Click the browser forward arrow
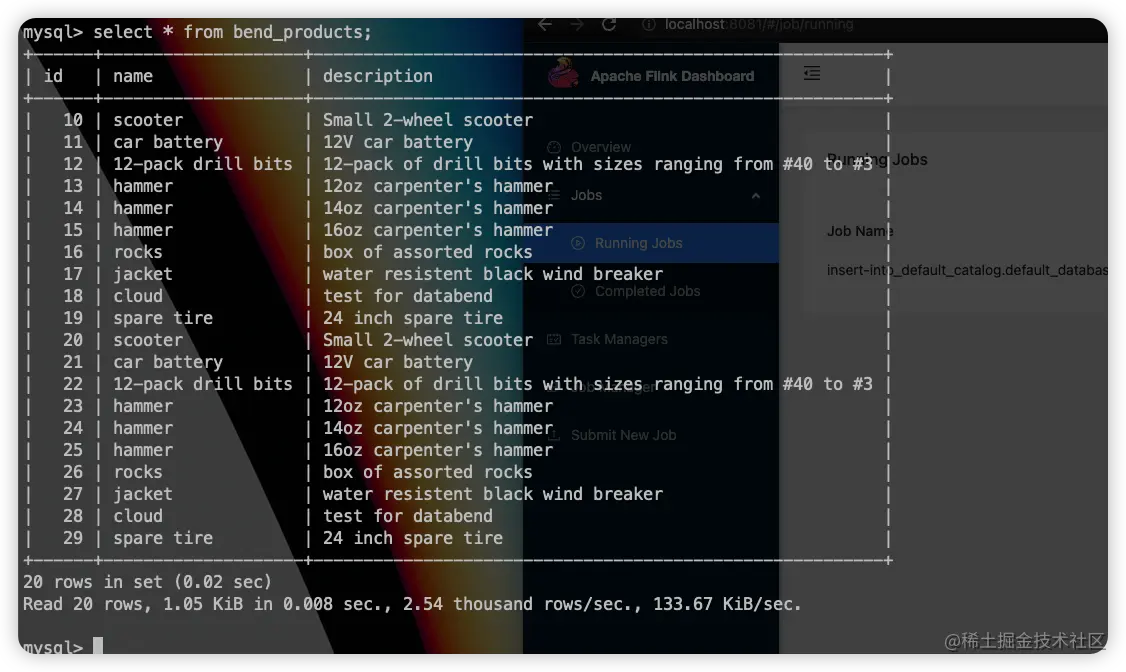Viewport: 1126px width, 672px height. pyautogui.click(x=576, y=24)
